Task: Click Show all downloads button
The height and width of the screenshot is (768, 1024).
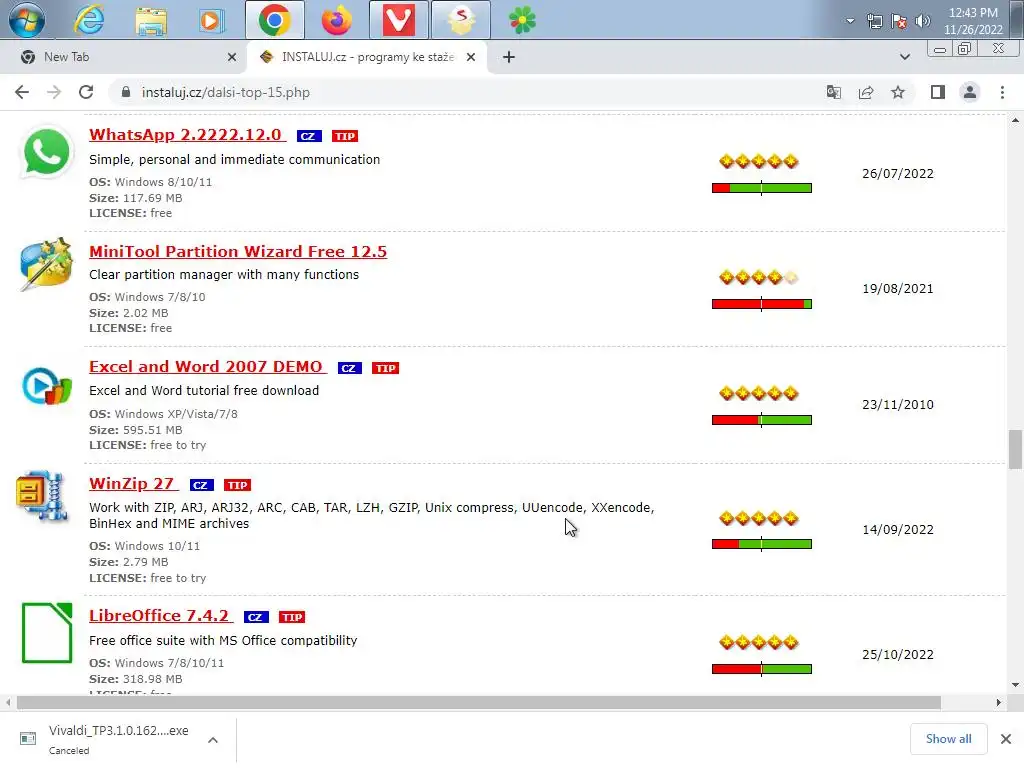Action: tap(948, 739)
